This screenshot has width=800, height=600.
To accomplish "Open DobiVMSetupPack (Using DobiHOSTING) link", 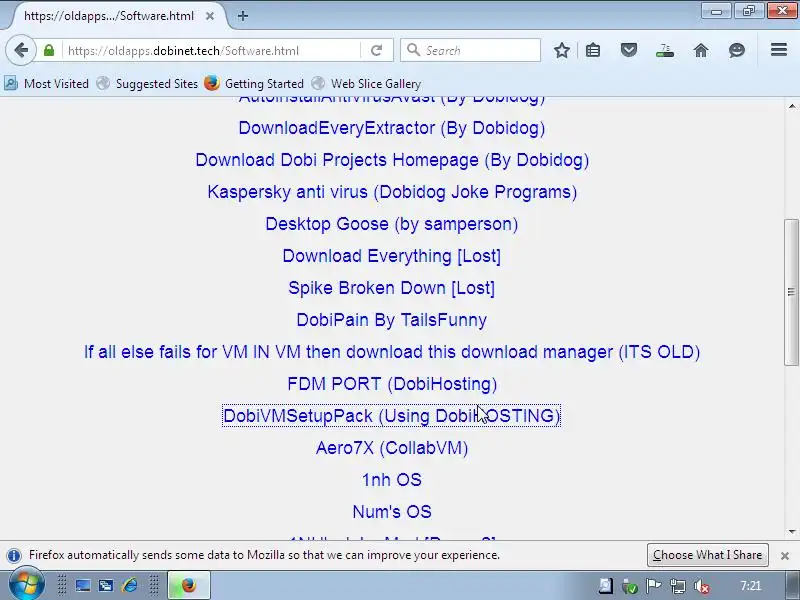I will tap(392, 416).
